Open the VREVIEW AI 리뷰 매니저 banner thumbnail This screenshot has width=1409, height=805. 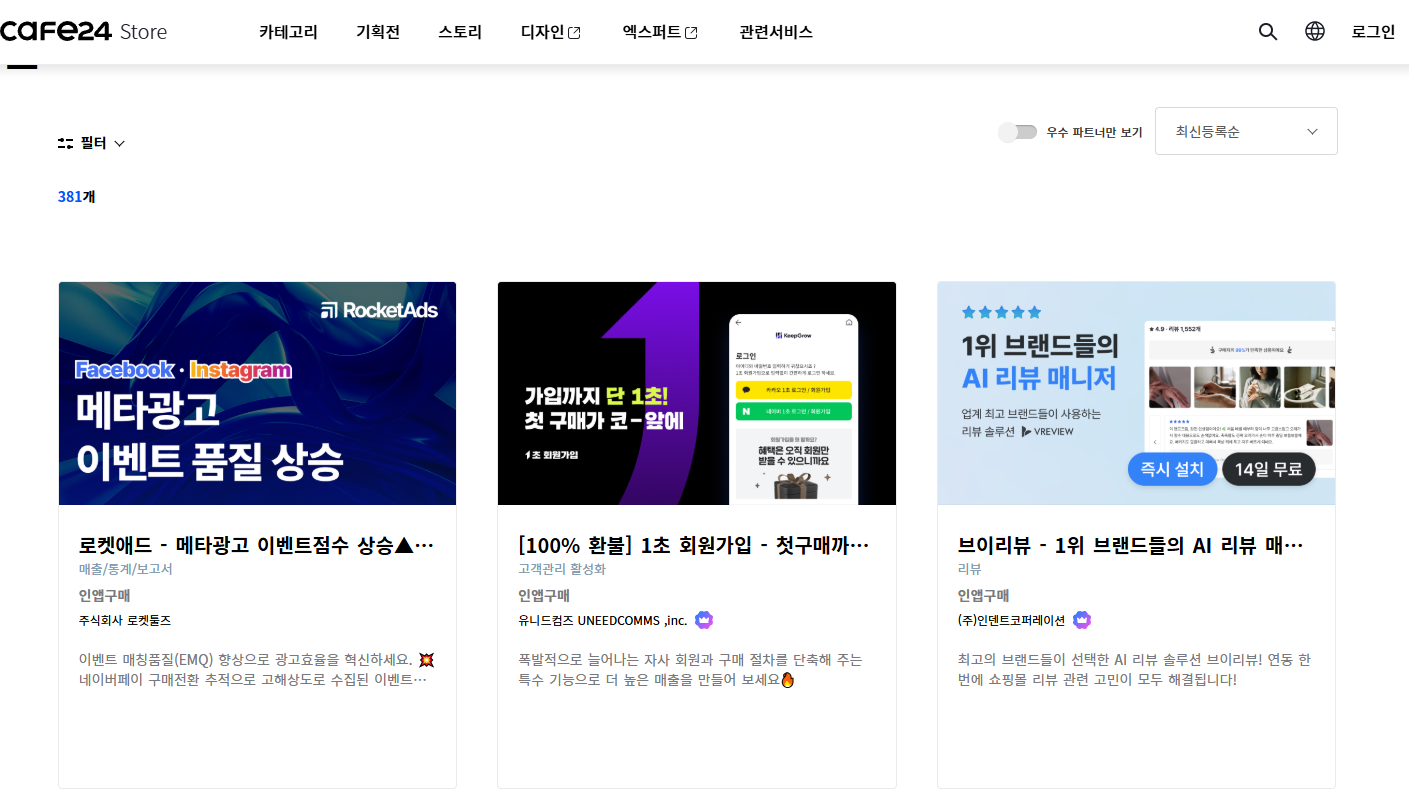[x=1136, y=393]
